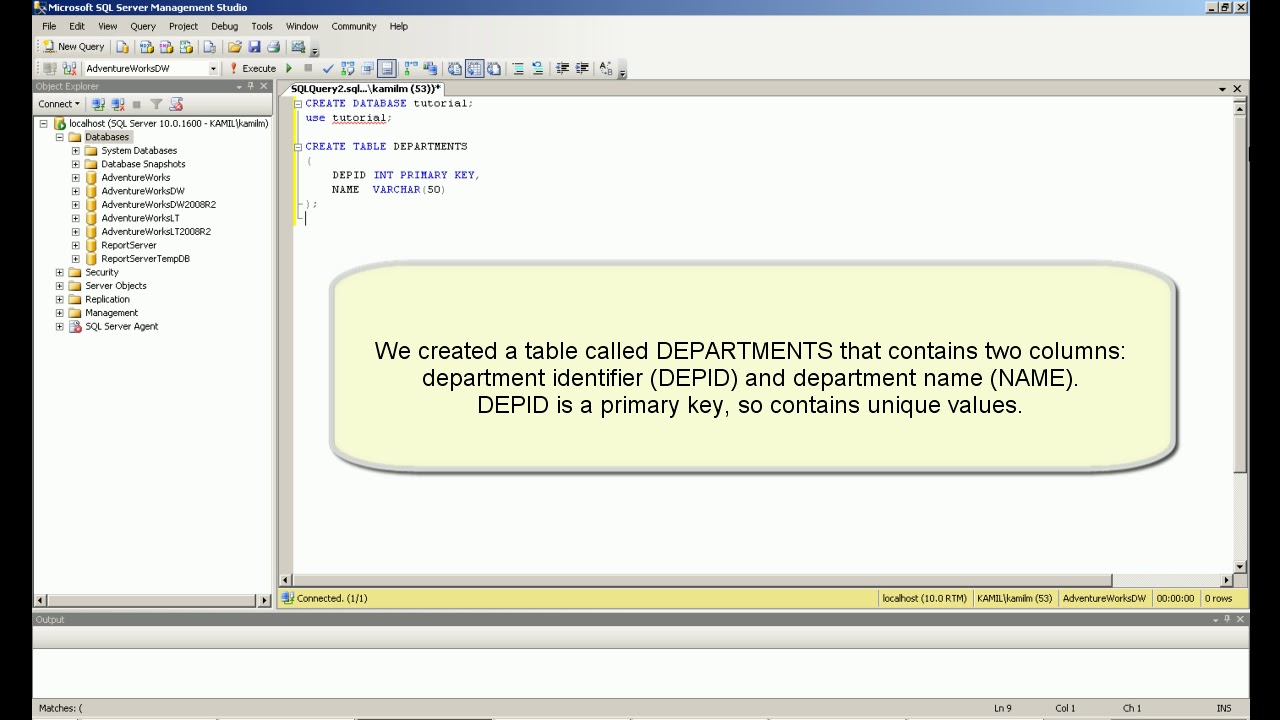Toggle Include Client Statistics
This screenshot has width=1280, height=720.
(x=430, y=69)
